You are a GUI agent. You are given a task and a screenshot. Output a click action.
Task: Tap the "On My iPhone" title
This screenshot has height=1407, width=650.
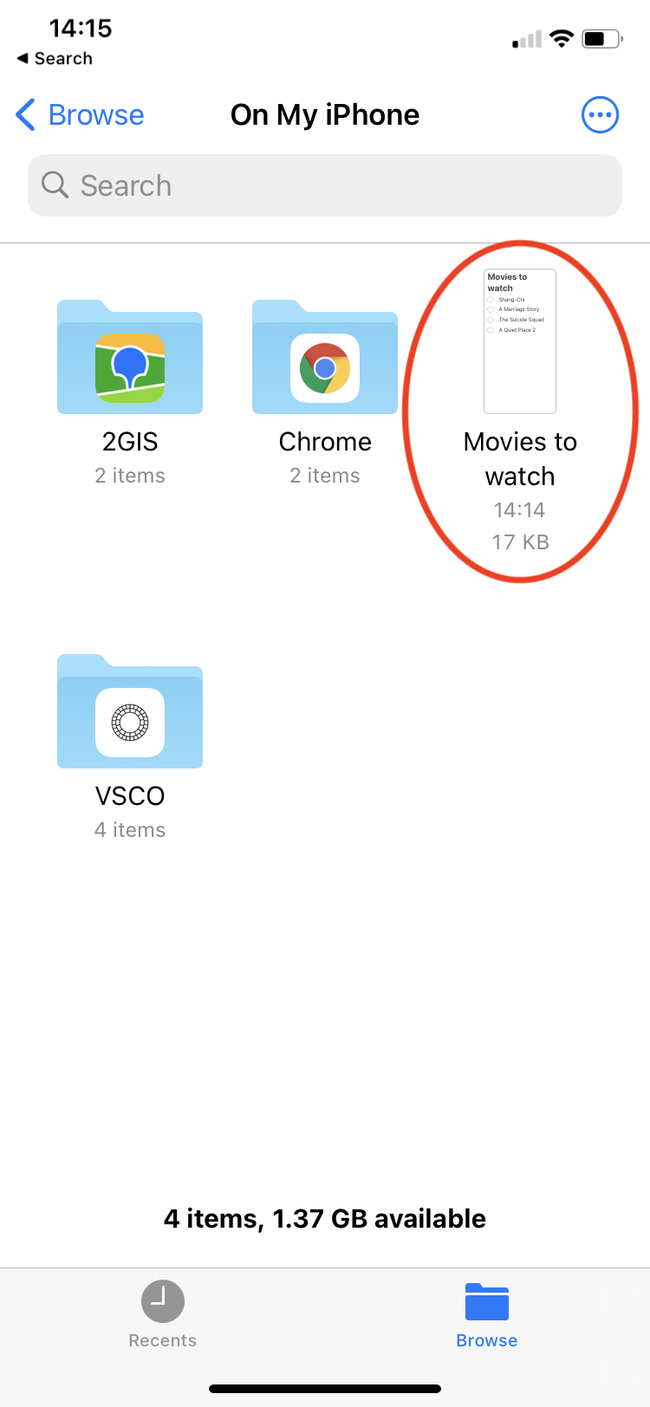coord(325,115)
